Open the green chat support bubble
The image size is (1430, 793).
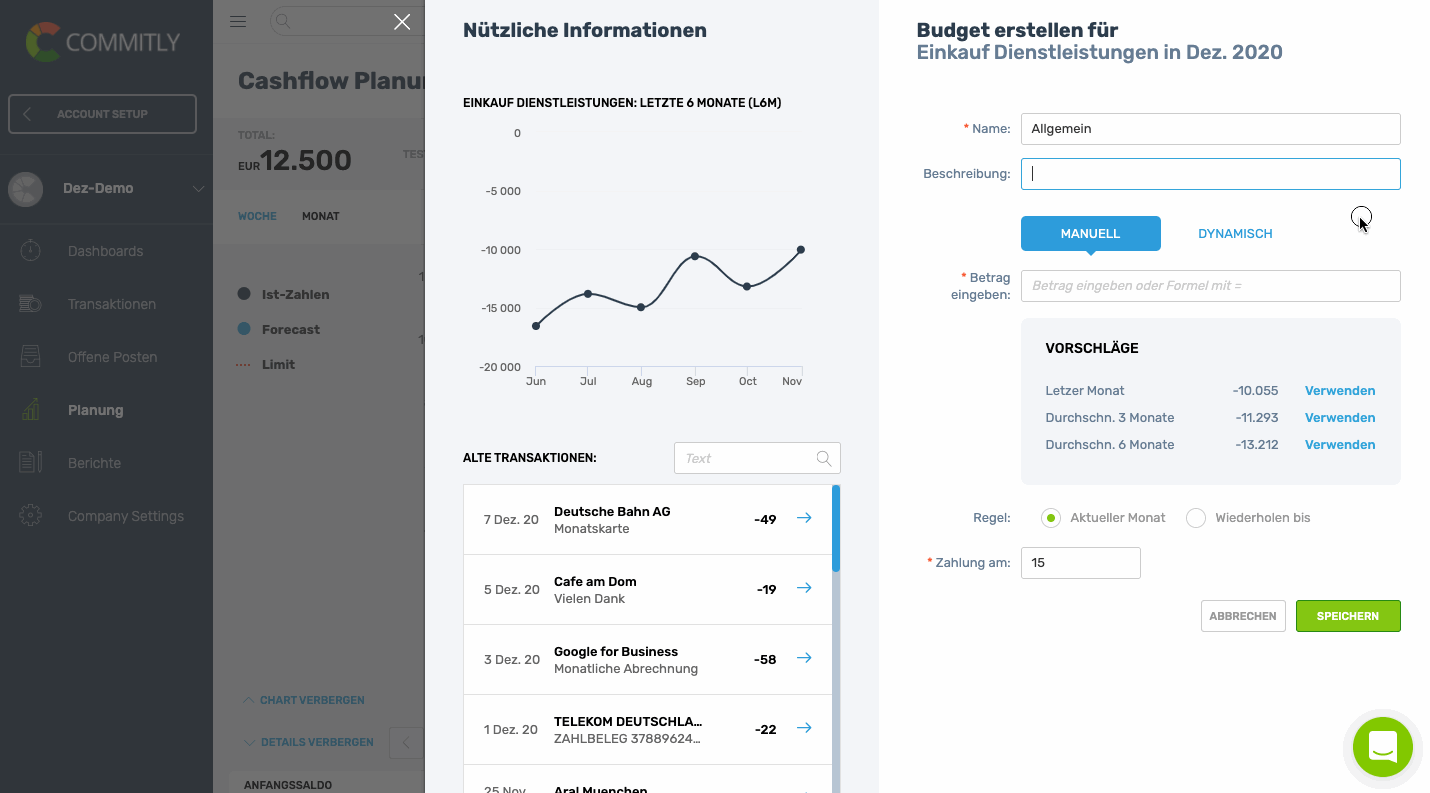pos(1382,746)
